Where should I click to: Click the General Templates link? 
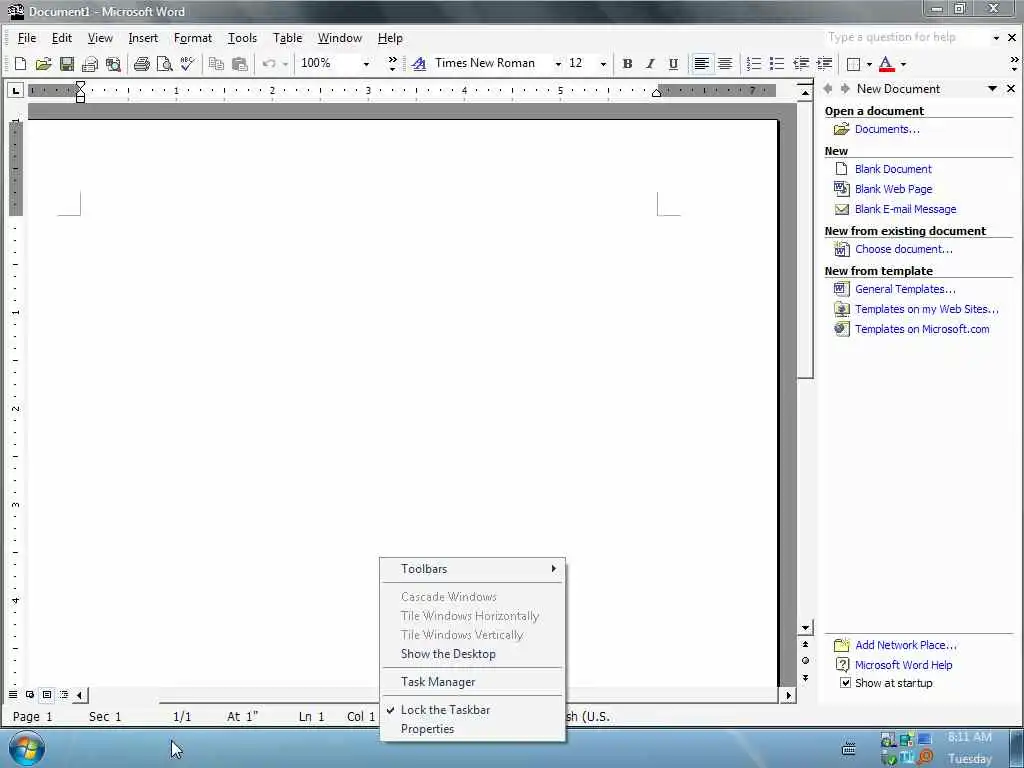(904, 289)
